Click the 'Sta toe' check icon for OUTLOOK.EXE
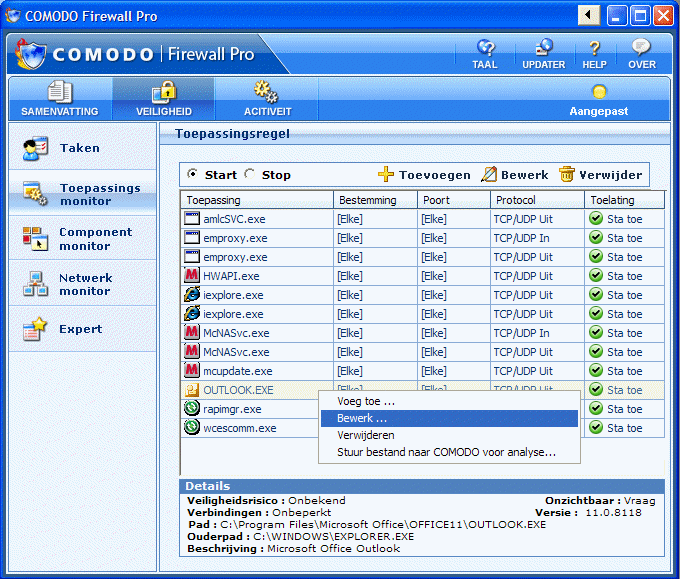Screen dimensions: 680x579 [x=596, y=389]
